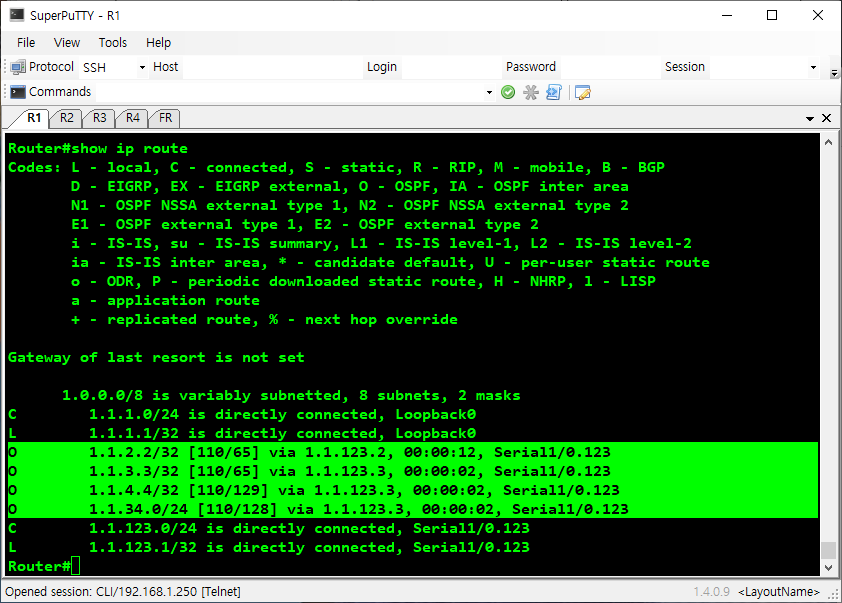
Task: Click the blue script scroll icon
Action: tap(554, 92)
